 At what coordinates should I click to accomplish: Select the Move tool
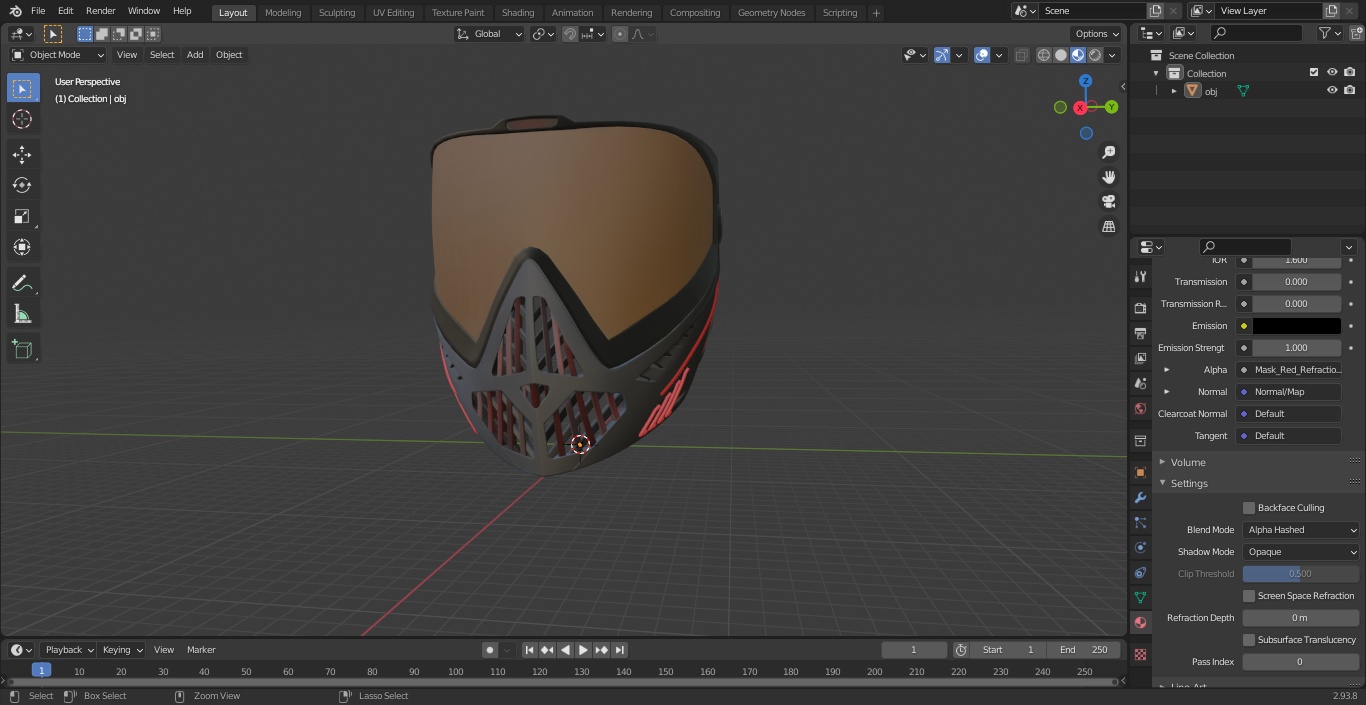pos(22,154)
